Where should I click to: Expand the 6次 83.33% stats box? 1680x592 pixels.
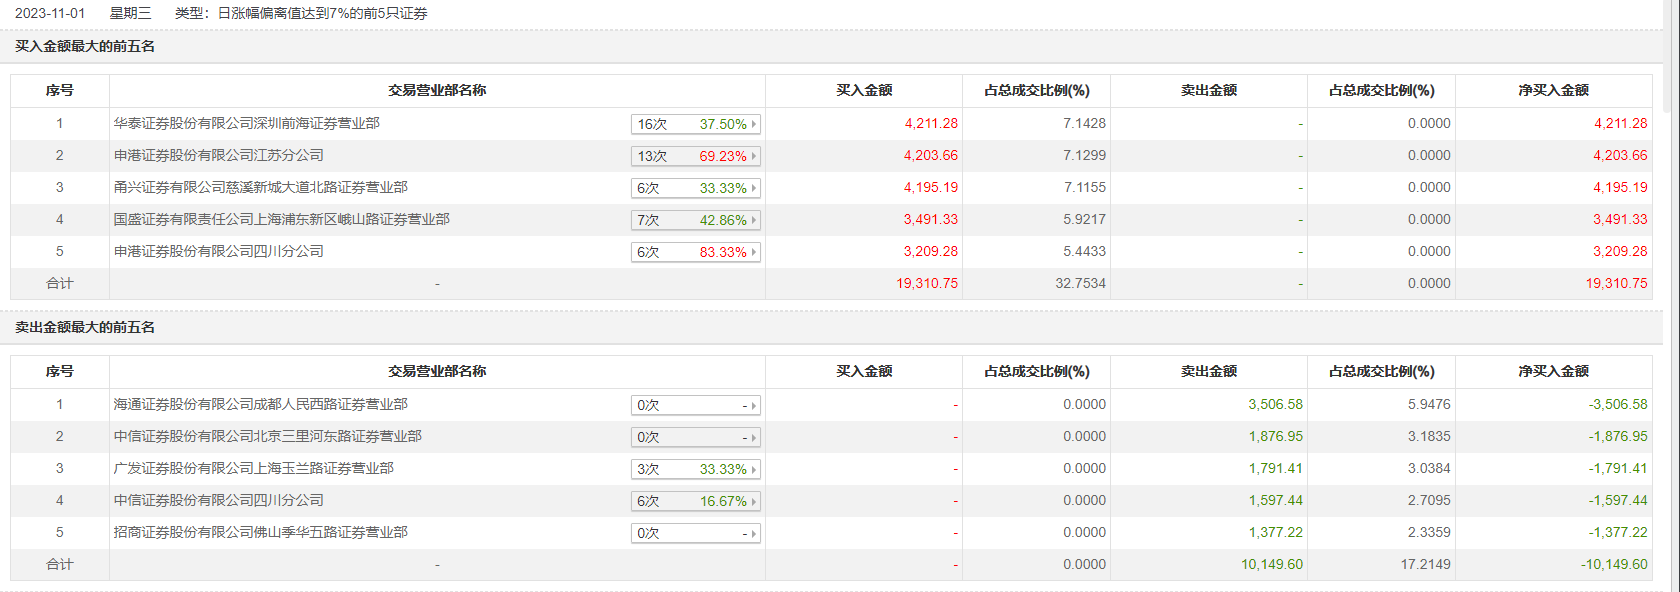click(x=696, y=252)
